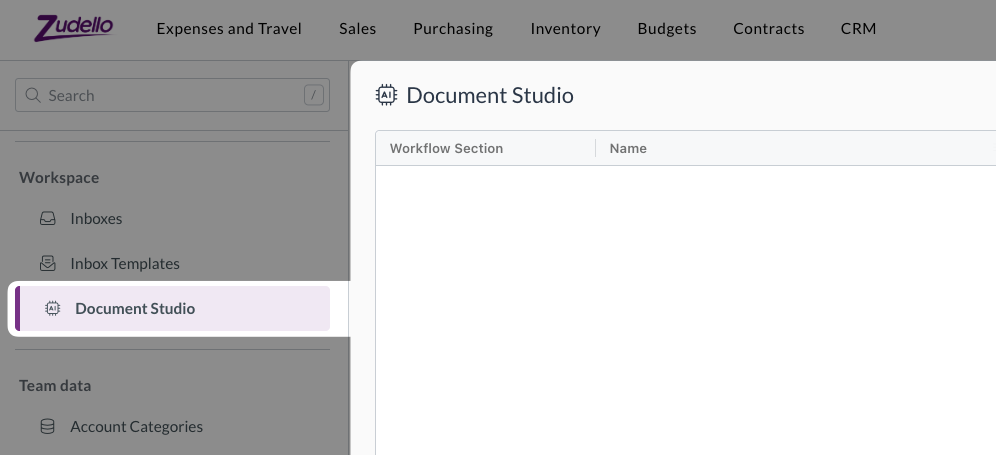Click the magnifier icon in the search box

34,96
